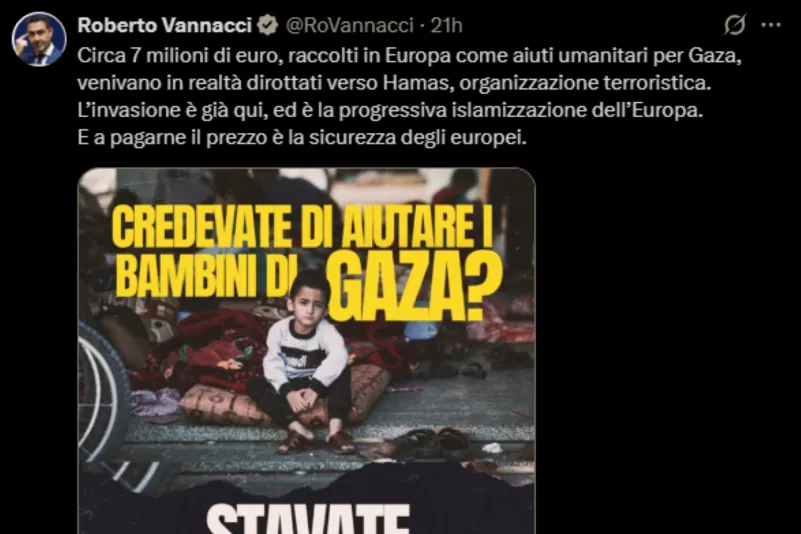
Task: Open the three-dot more options menu
Action: click(771, 25)
